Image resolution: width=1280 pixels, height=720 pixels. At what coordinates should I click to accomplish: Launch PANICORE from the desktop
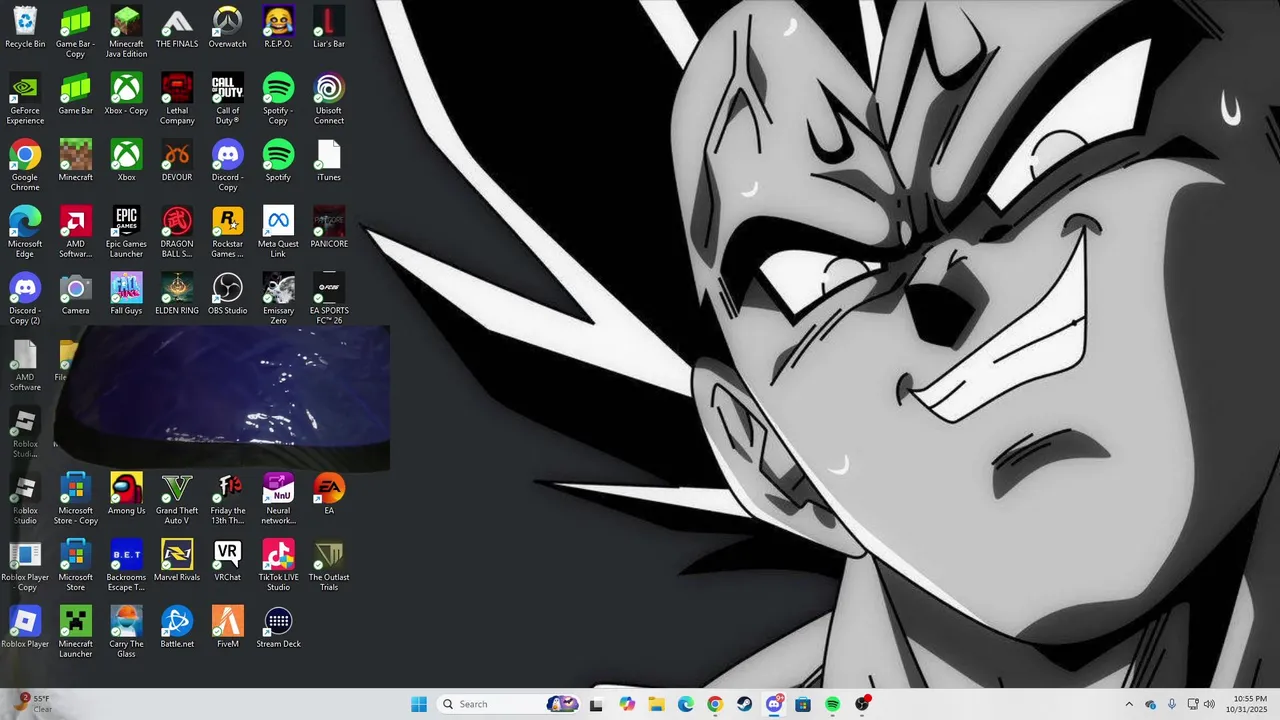tap(329, 228)
